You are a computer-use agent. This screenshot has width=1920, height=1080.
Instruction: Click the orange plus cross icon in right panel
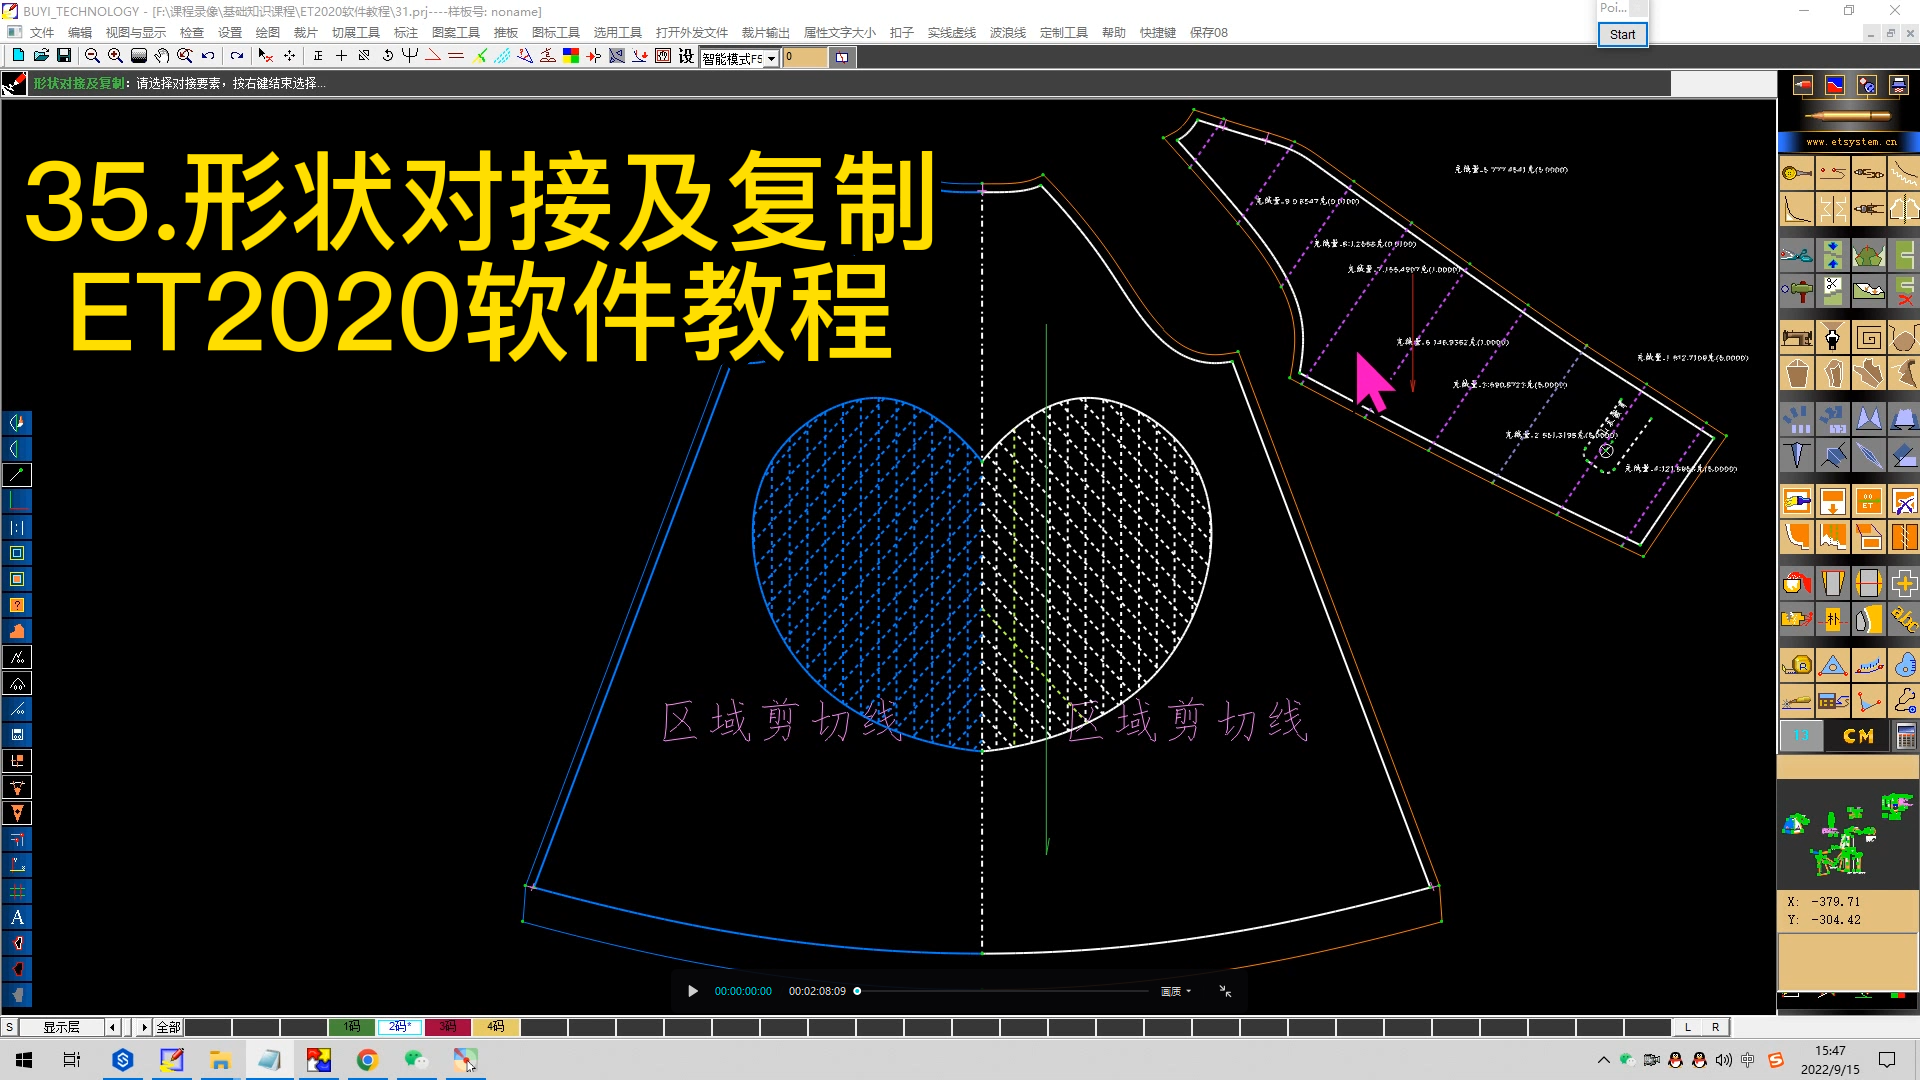pos(1904,583)
